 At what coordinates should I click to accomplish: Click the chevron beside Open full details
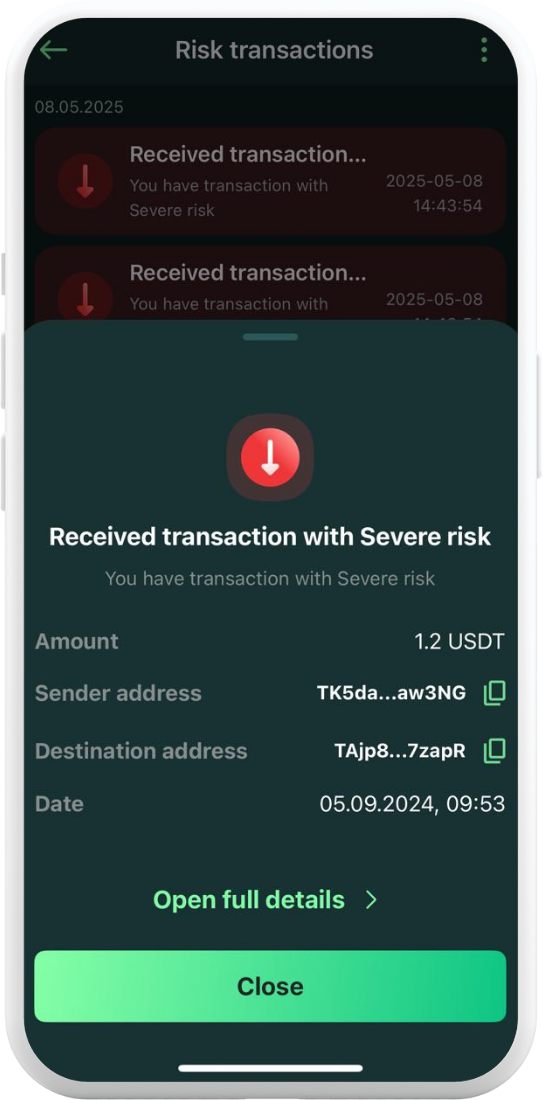(372, 900)
